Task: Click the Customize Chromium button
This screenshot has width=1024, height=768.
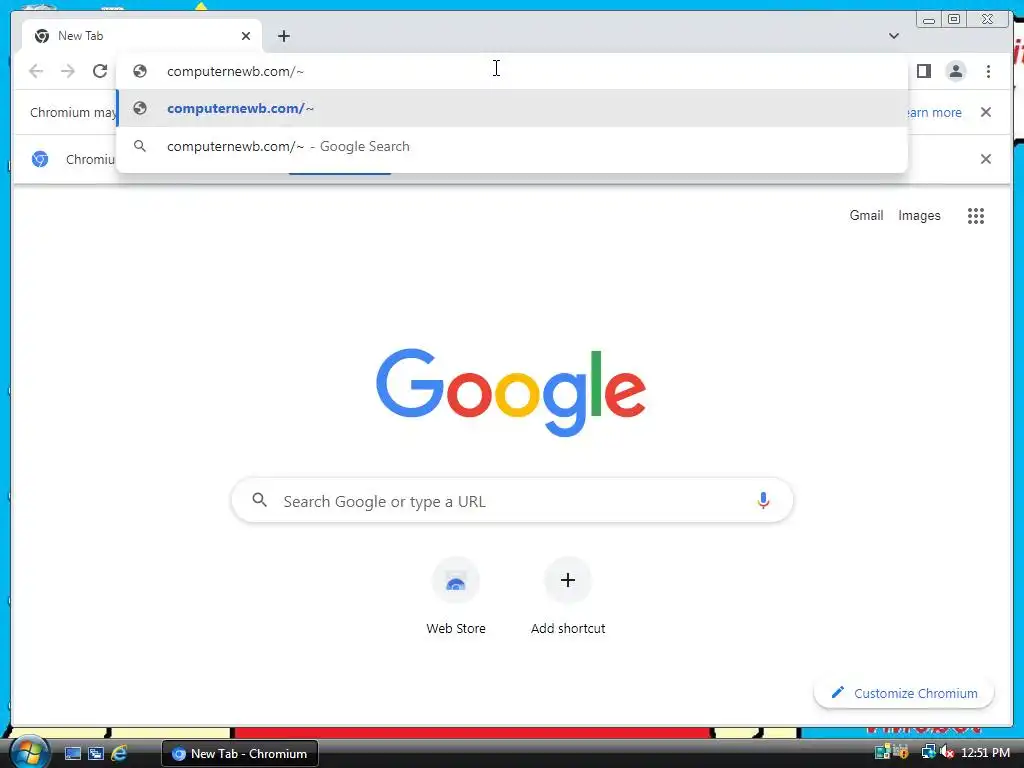Action: coord(904,693)
